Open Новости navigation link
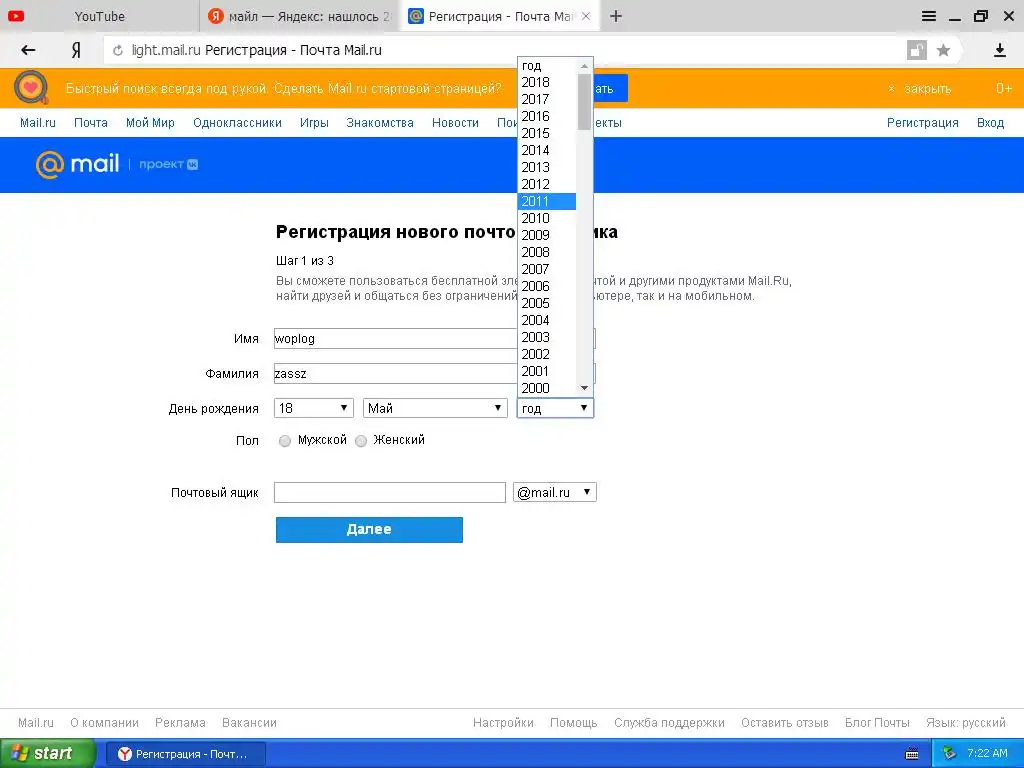The image size is (1024, 768). tap(455, 123)
